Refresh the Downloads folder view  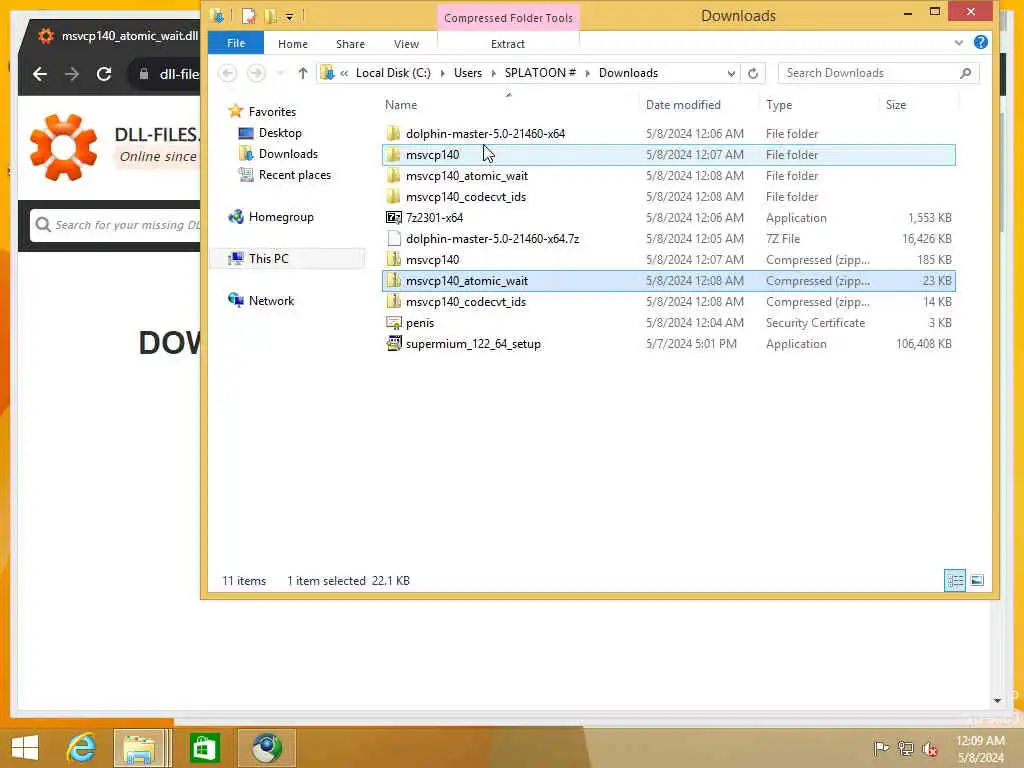pos(753,73)
